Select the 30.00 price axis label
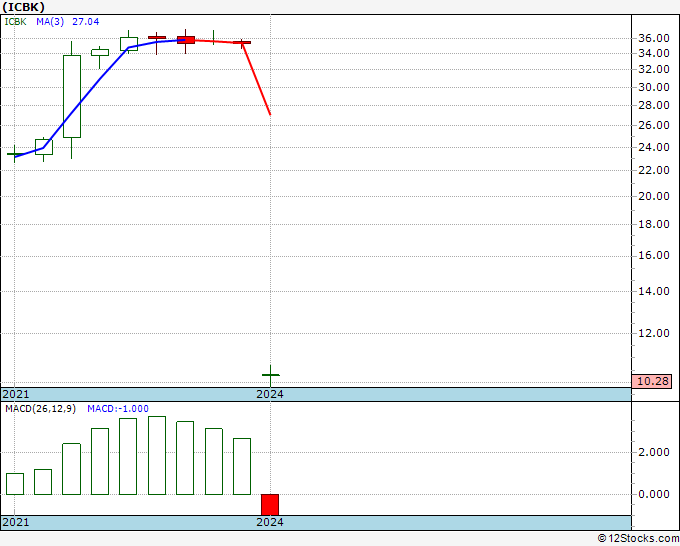The image size is (680, 546). [x=654, y=87]
